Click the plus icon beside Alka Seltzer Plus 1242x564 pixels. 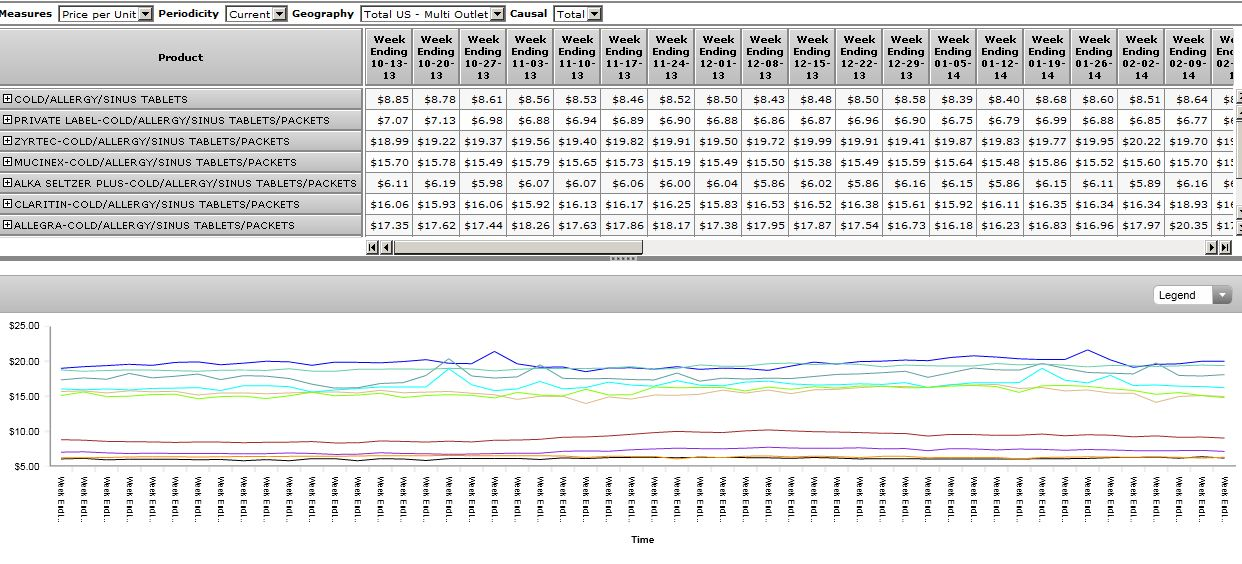8,183
